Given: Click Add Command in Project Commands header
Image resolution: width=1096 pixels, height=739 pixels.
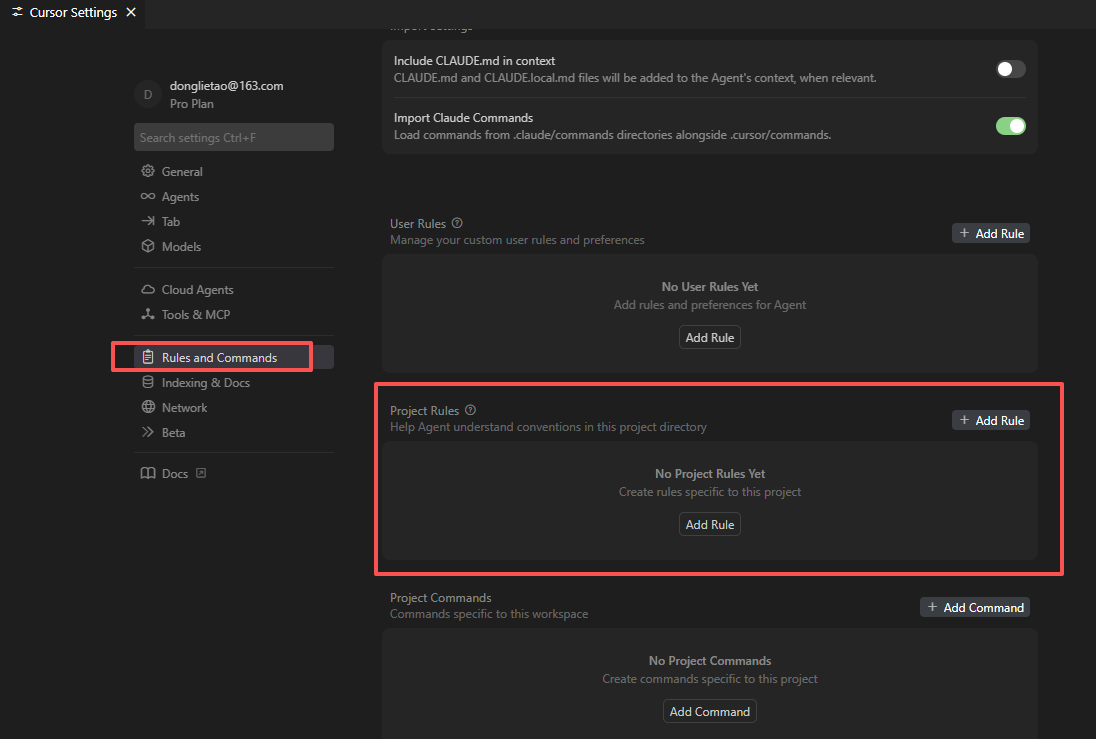Looking at the screenshot, I should (x=974, y=607).
